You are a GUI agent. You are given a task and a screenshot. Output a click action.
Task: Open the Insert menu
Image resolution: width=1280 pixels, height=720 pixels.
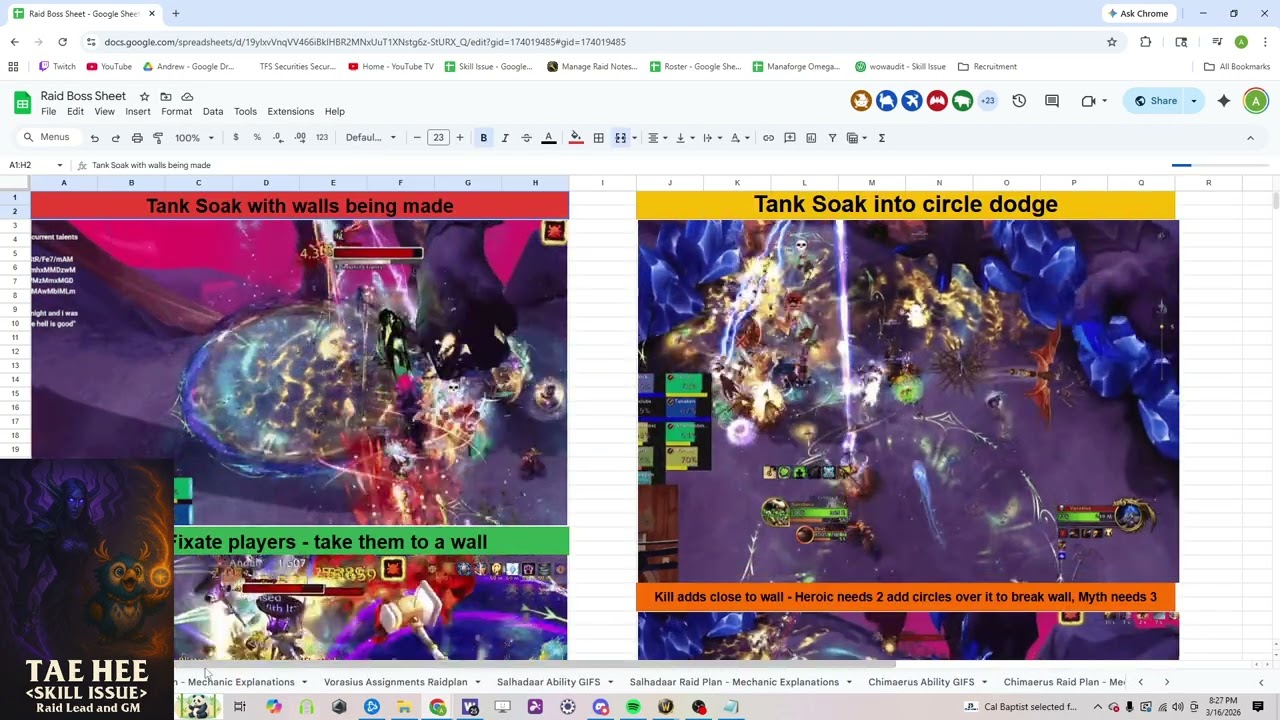tap(138, 111)
